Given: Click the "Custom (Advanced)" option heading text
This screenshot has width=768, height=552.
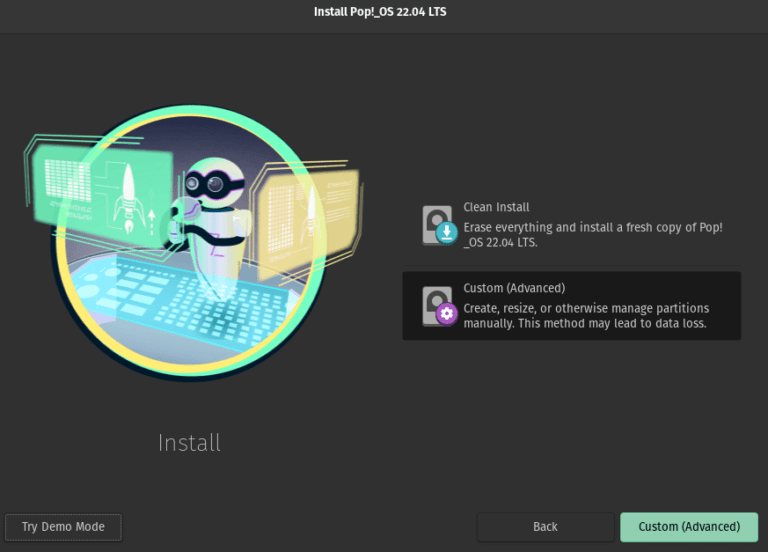Looking at the screenshot, I should [x=514, y=288].
